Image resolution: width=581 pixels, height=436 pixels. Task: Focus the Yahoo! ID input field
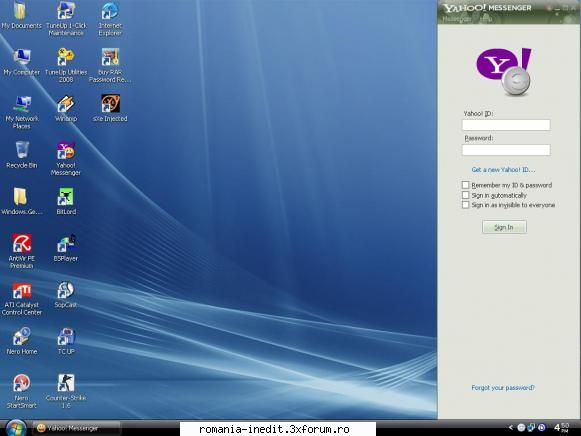(x=506, y=125)
